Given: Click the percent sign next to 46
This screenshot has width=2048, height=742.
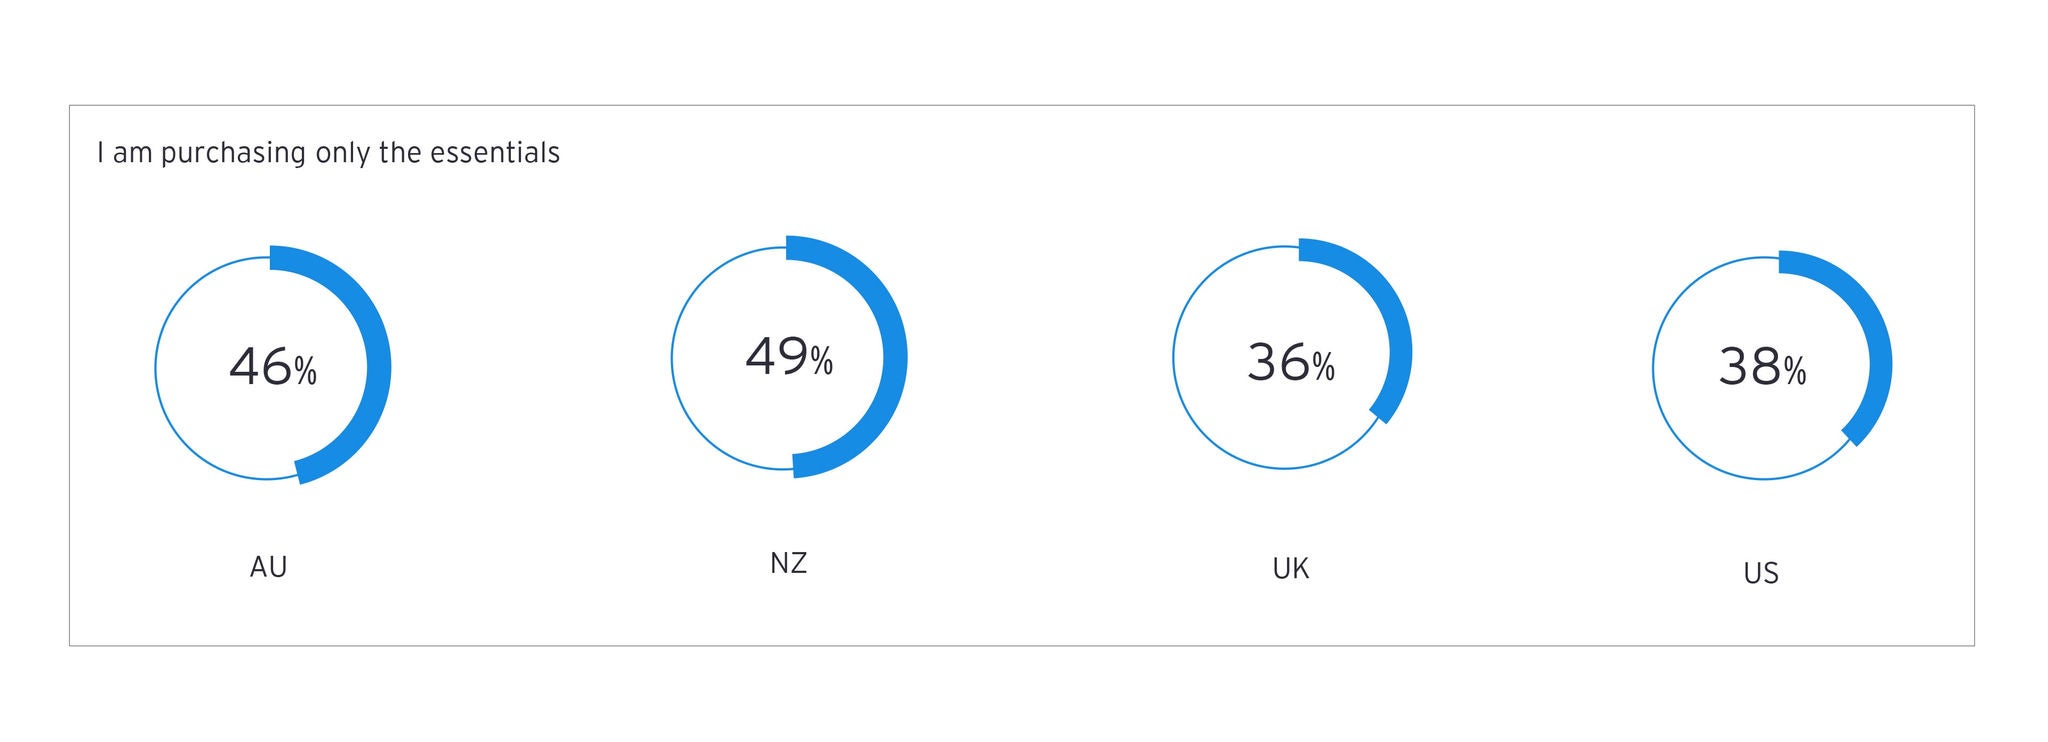Looking at the screenshot, I should pos(305,372).
